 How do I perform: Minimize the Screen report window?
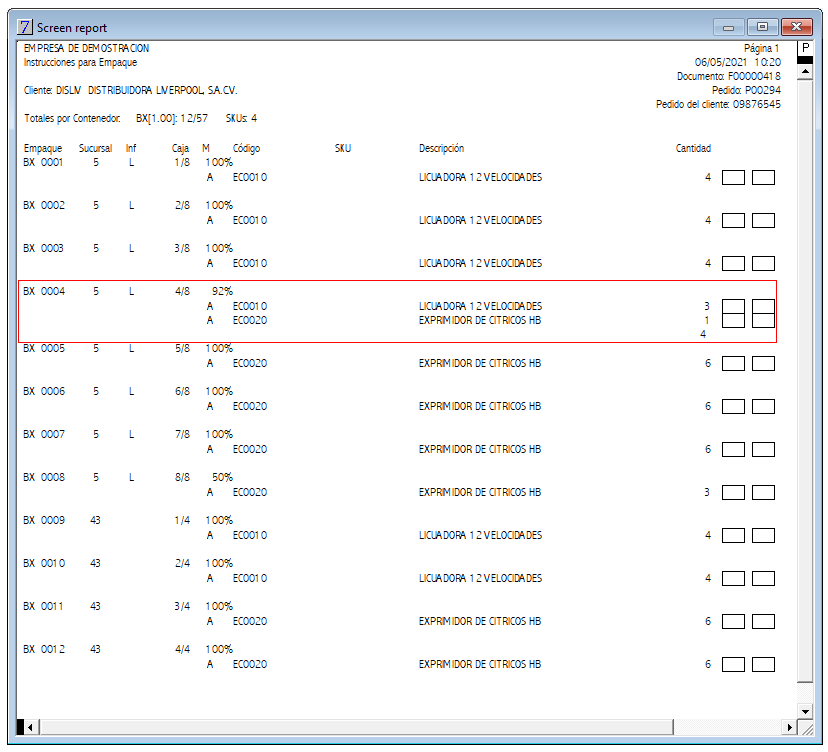(728, 27)
